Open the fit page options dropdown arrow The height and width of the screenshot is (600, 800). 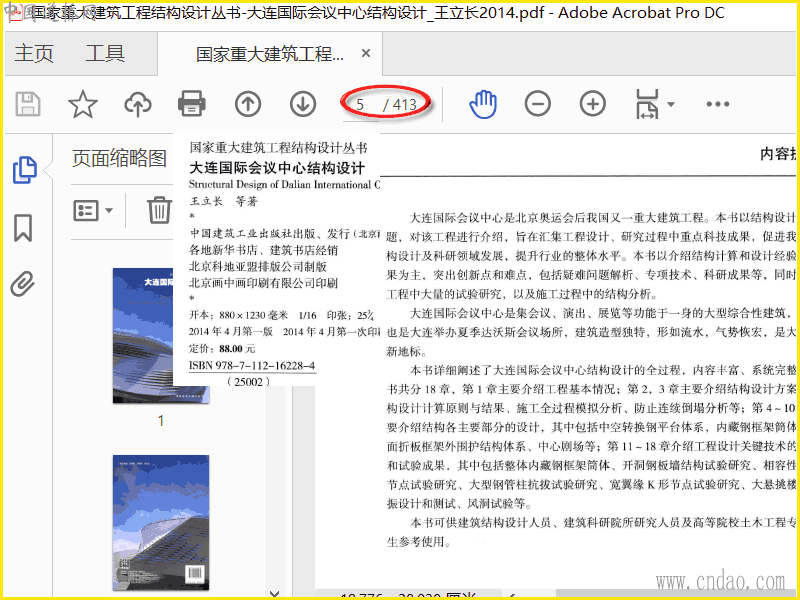[x=671, y=105]
